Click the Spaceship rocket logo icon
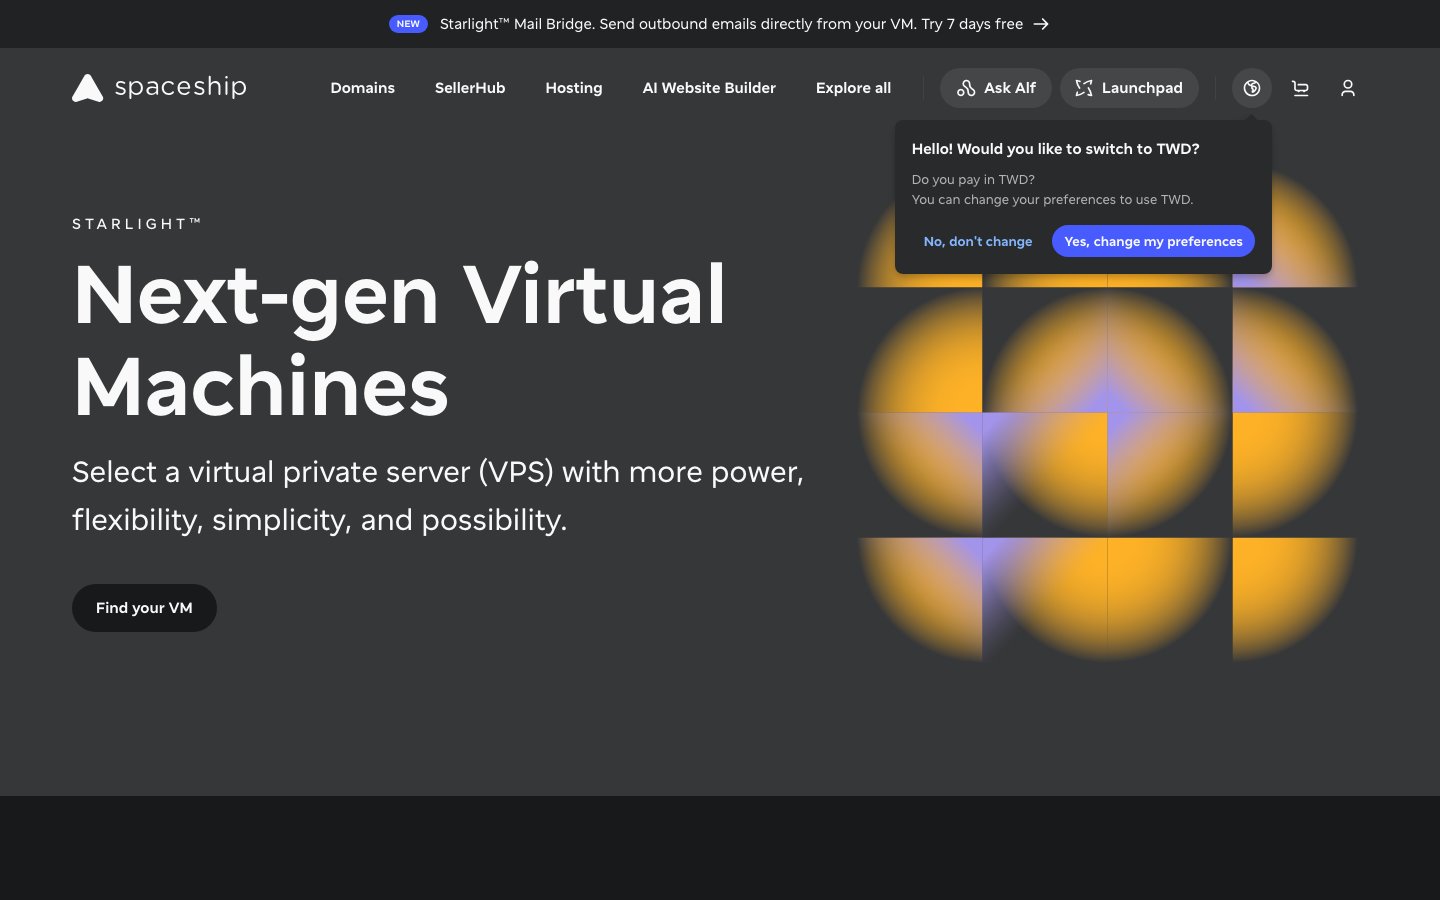 87,88
